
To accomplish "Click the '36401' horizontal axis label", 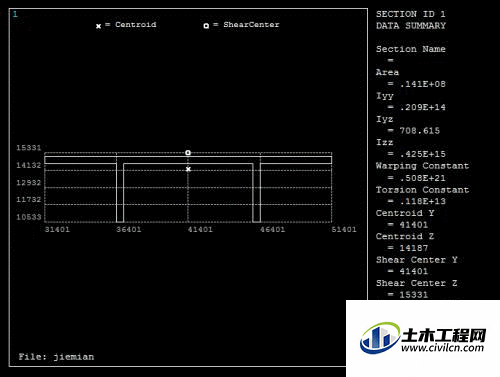I will 129,229.
